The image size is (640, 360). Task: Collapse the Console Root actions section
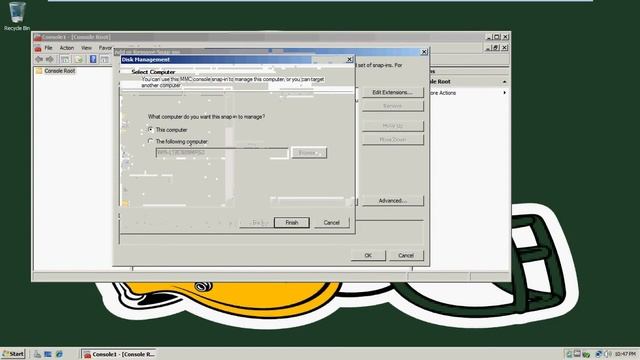tap(504, 82)
